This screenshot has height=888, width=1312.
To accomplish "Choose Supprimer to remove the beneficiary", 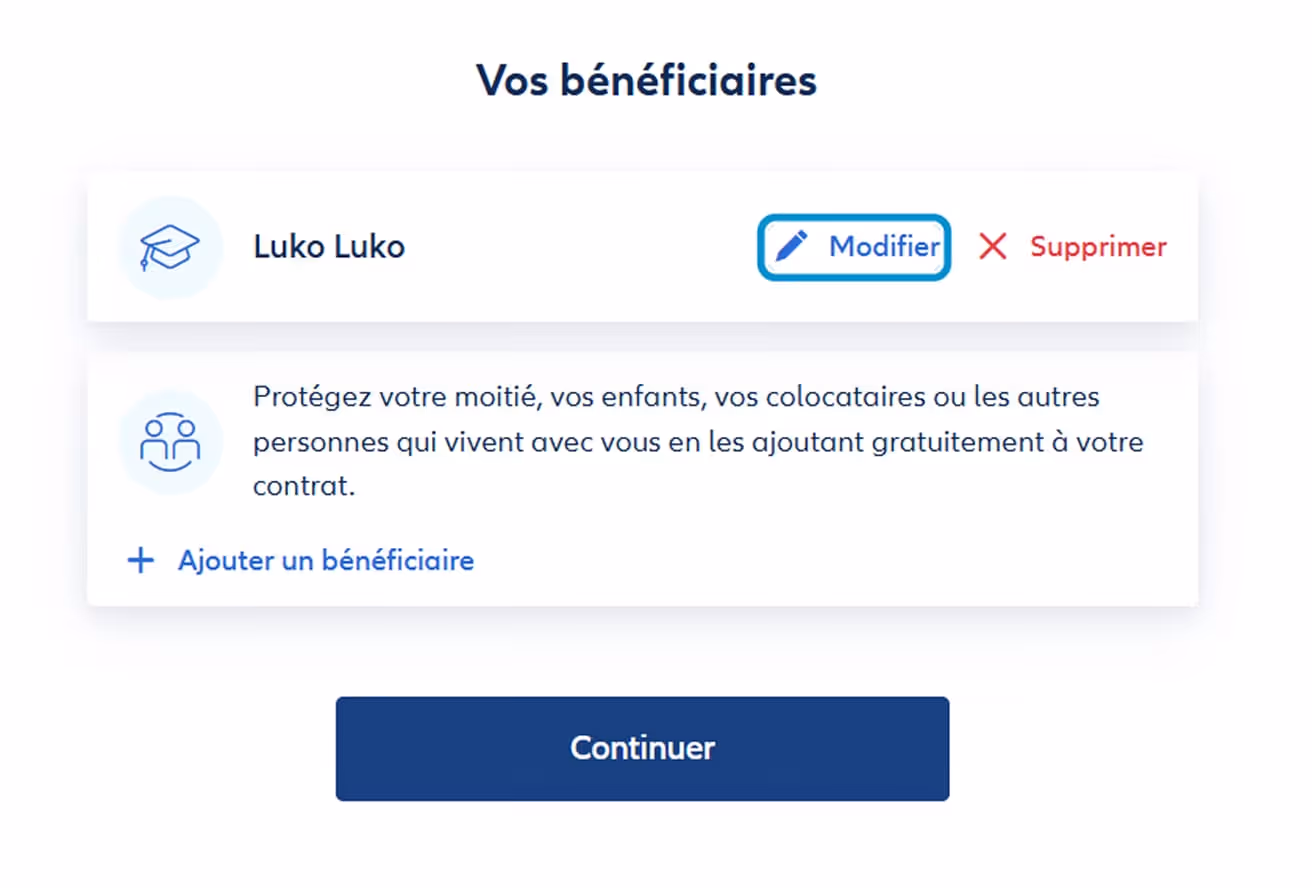I will [1097, 247].
